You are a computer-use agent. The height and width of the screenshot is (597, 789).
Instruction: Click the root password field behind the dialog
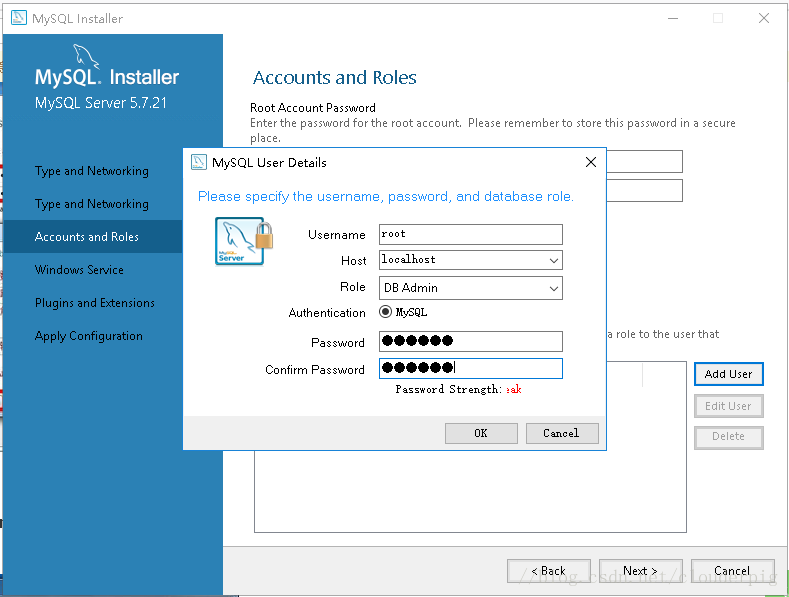[645, 162]
